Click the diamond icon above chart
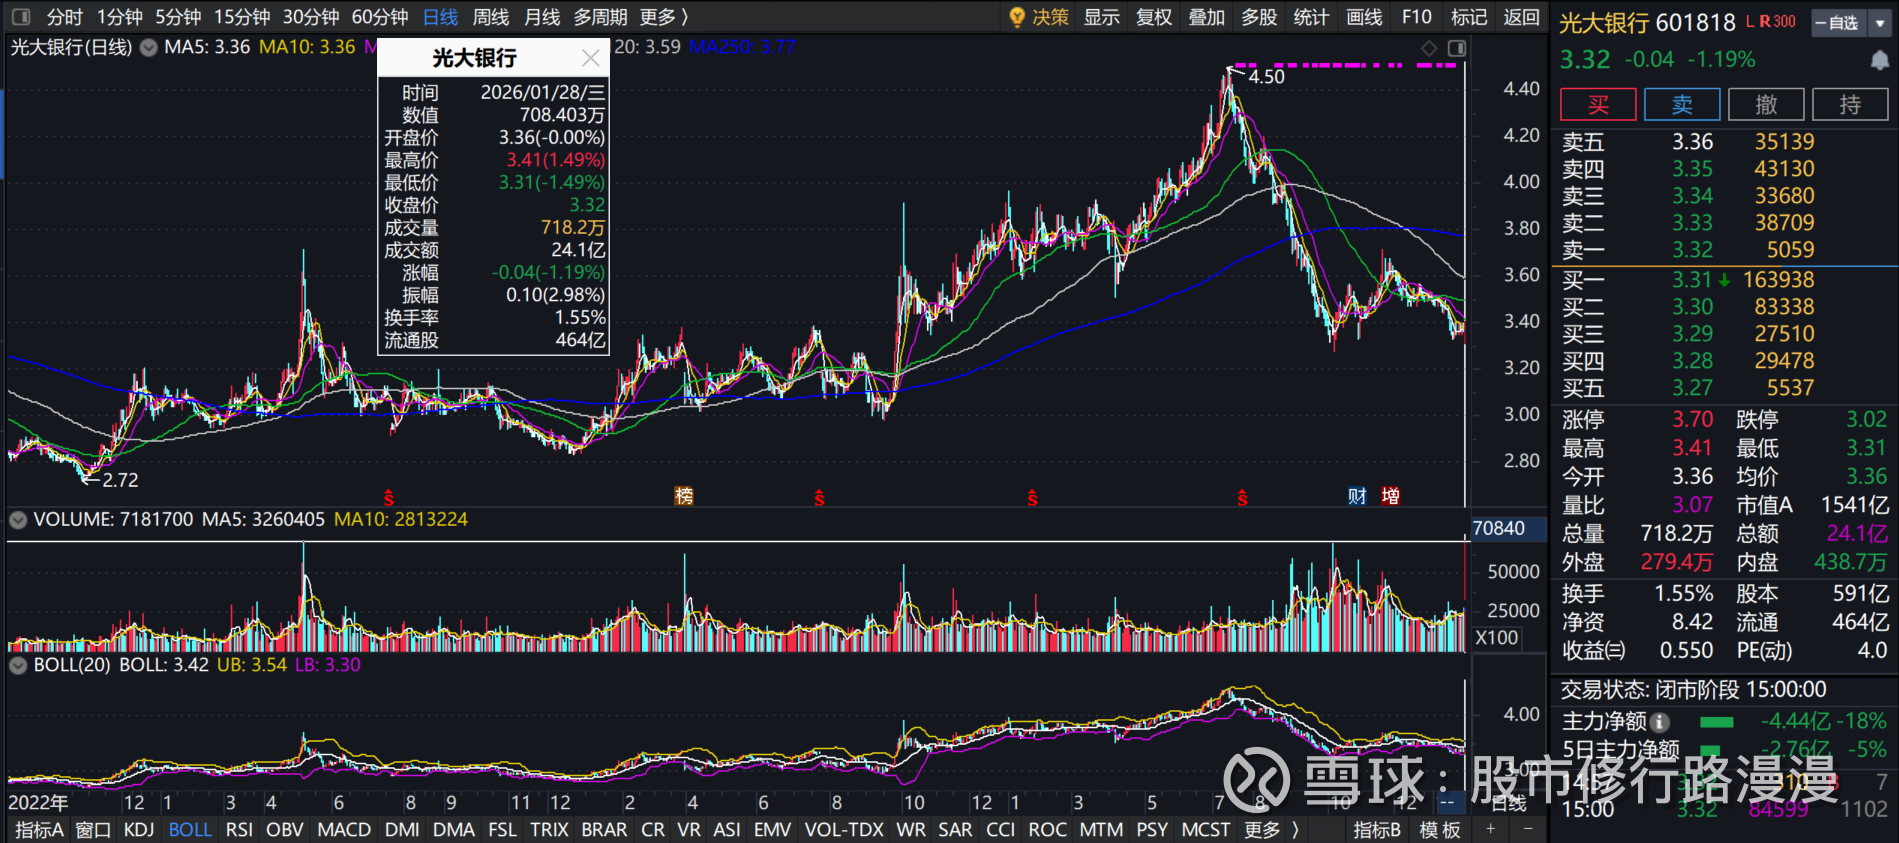 click(1429, 48)
